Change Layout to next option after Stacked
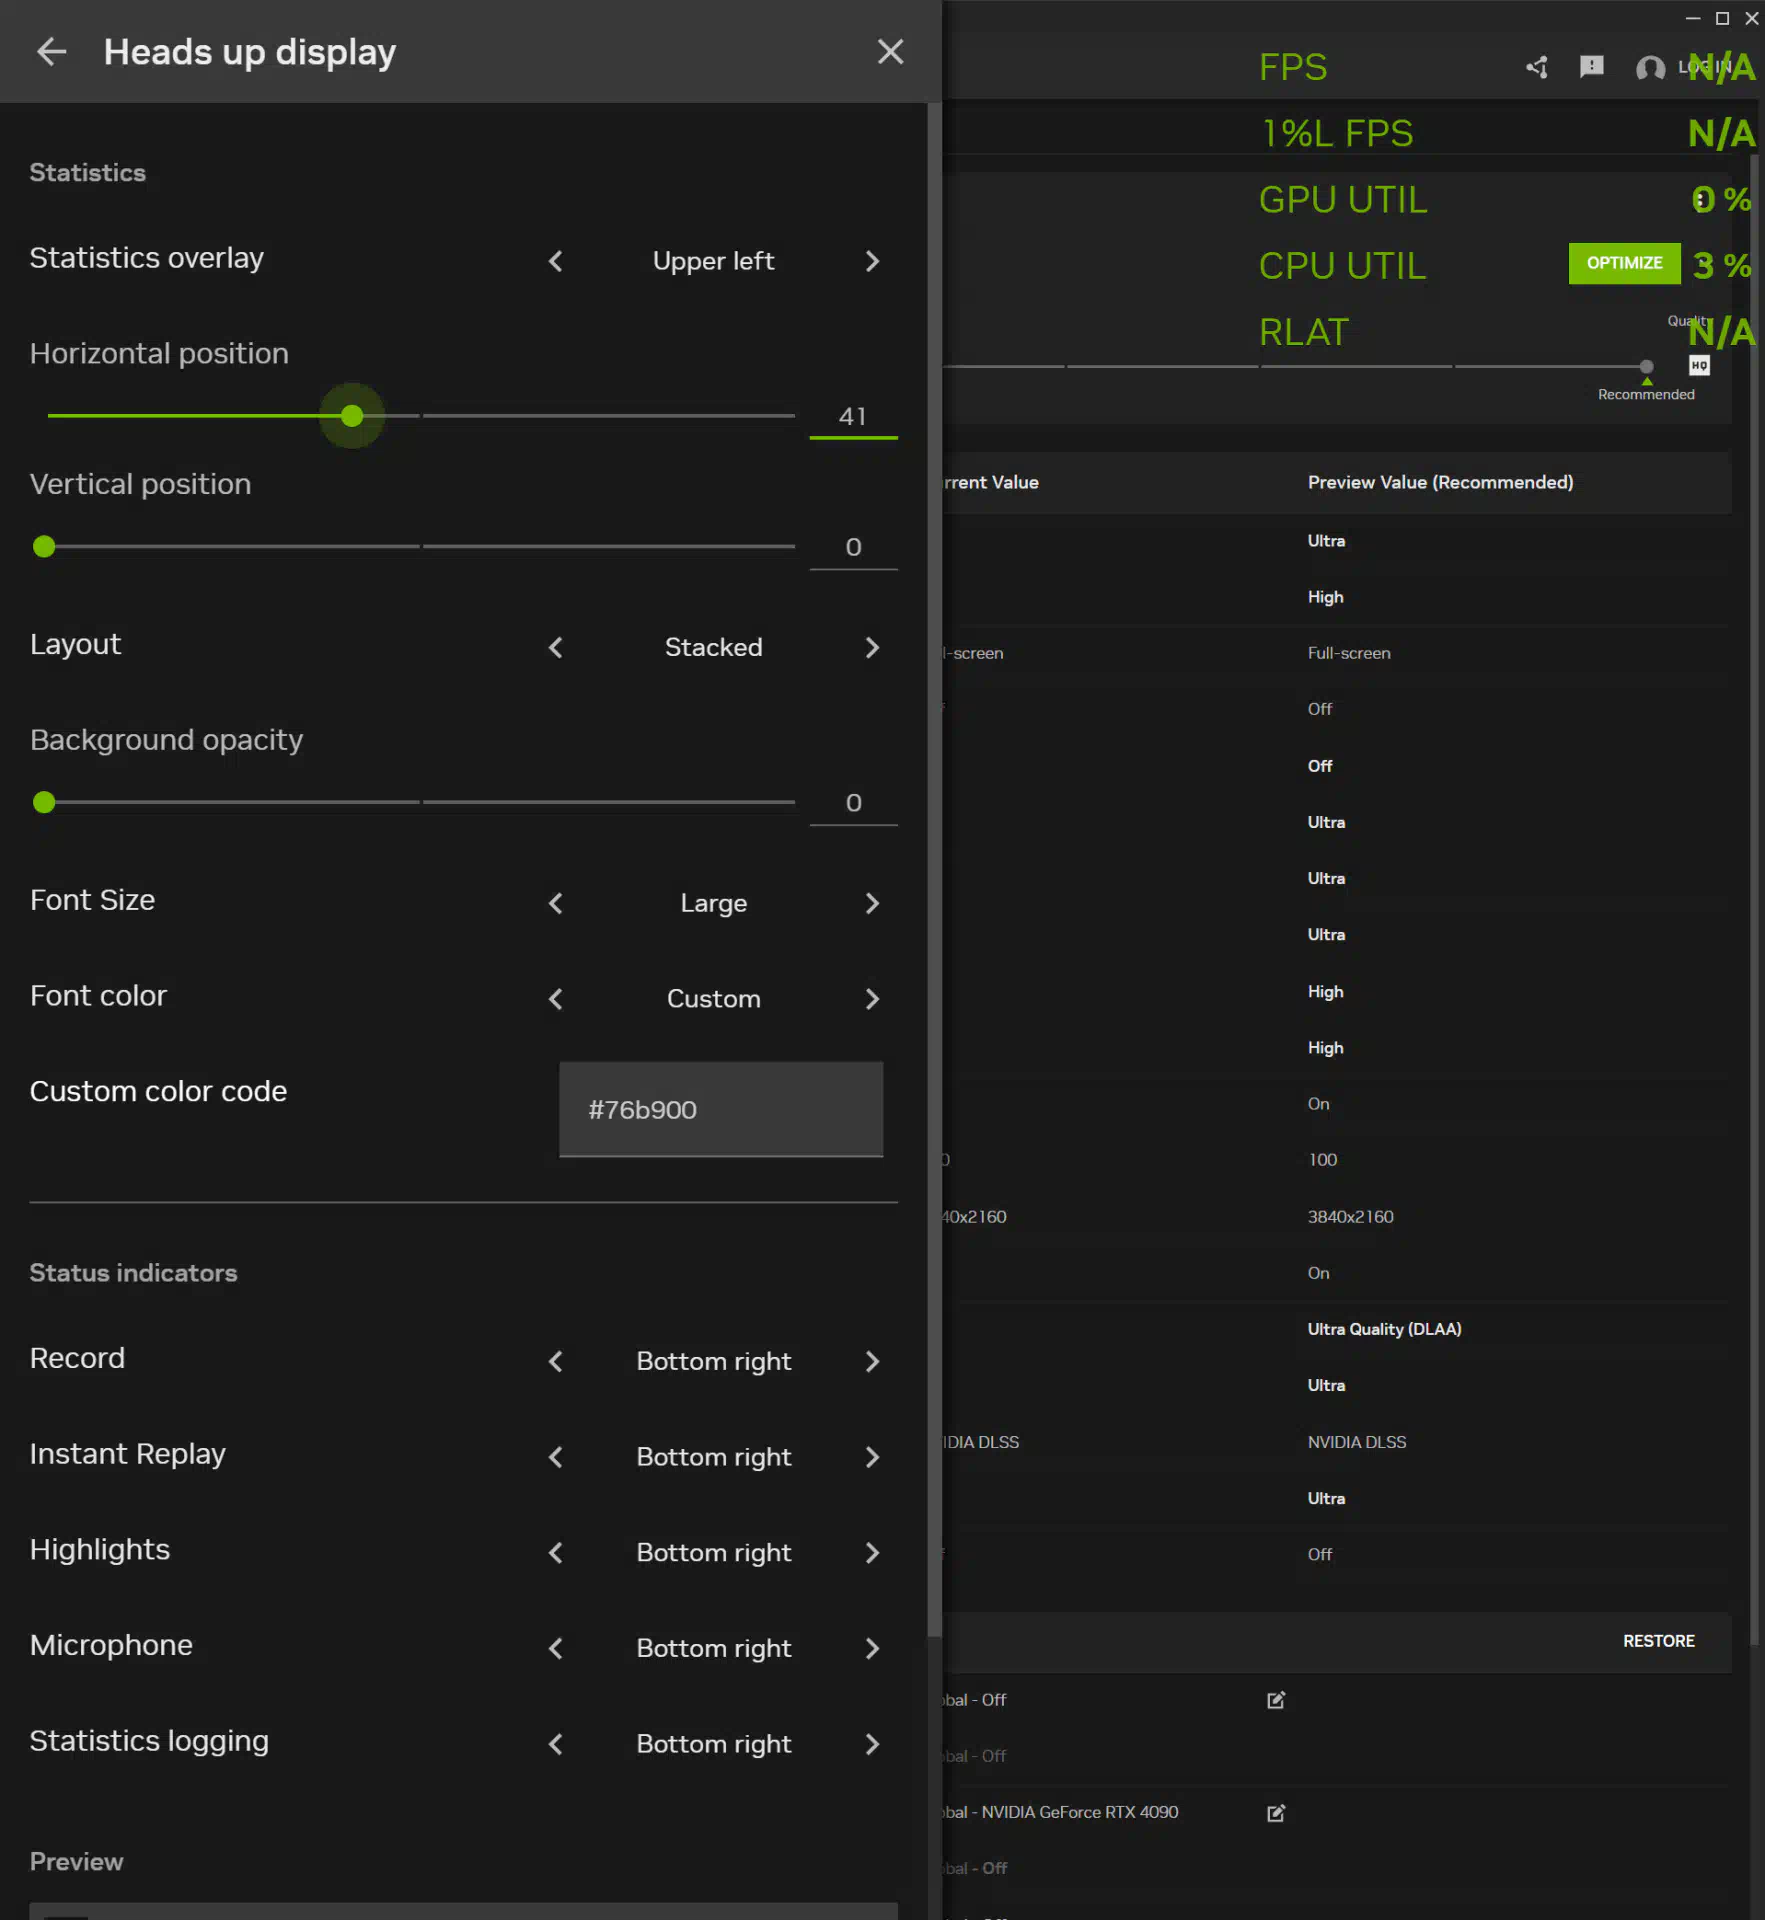The width and height of the screenshot is (1765, 1920). coord(872,648)
